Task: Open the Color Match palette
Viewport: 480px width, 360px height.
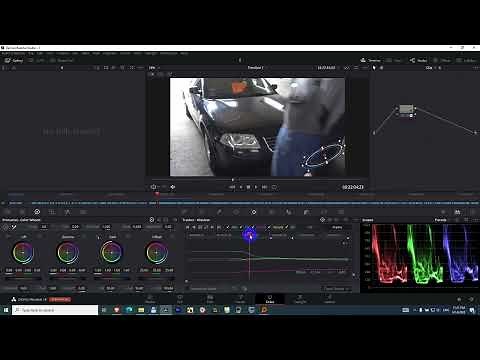Action: (x=22, y=212)
